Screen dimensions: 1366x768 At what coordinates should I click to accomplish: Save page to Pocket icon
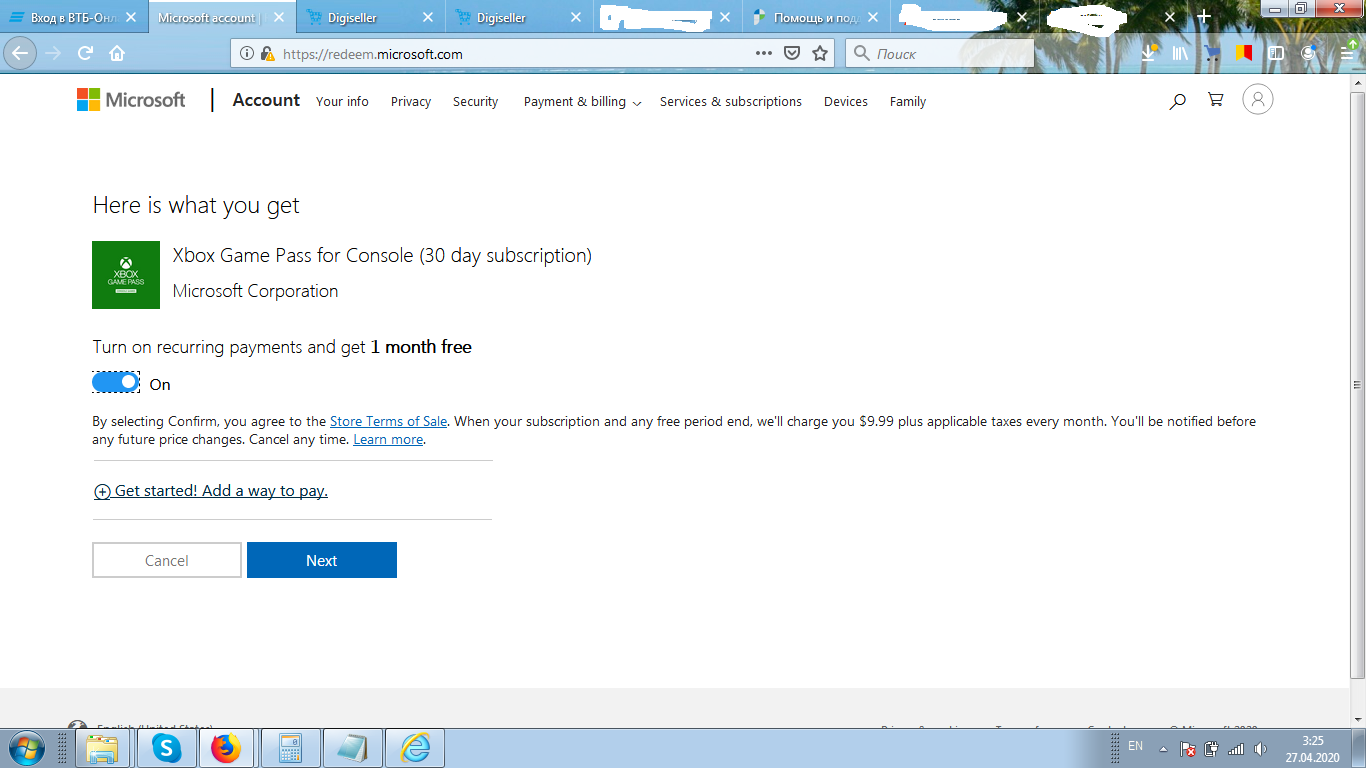791,54
